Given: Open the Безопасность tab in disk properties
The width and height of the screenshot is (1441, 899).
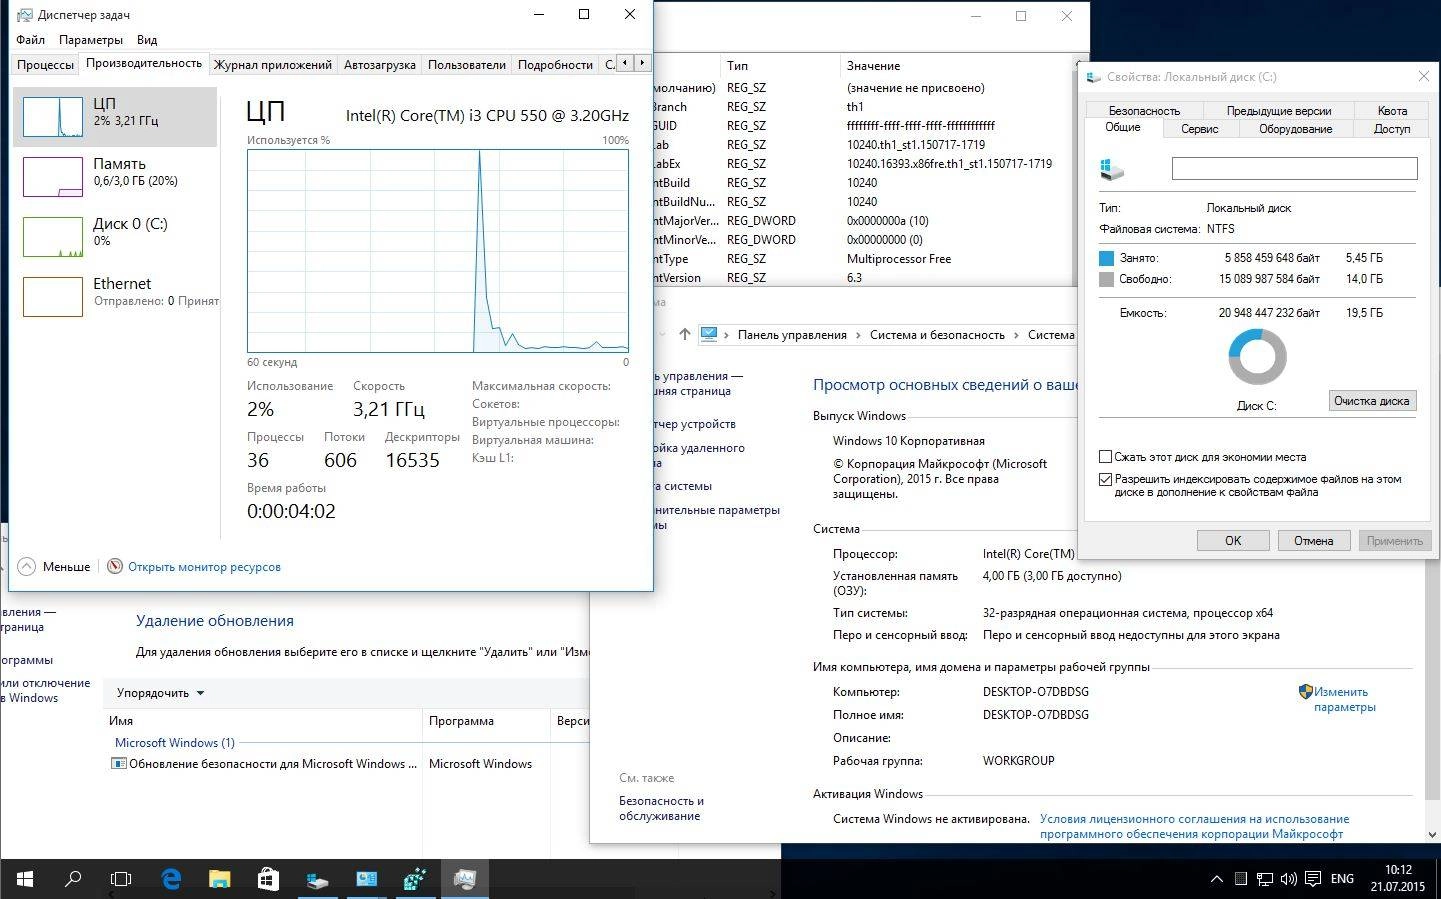Looking at the screenshot, I should point(1144,111).
